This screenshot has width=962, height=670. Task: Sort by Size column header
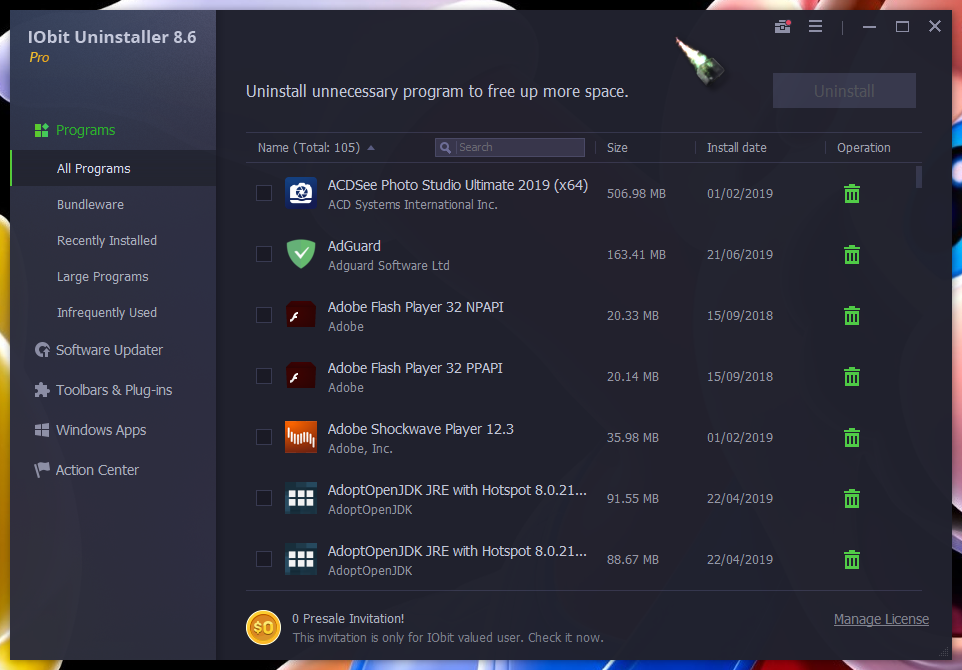tap(617, 148)
